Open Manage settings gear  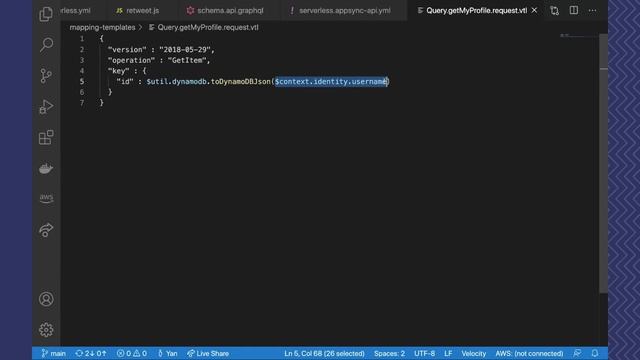[x=46, y=330]
